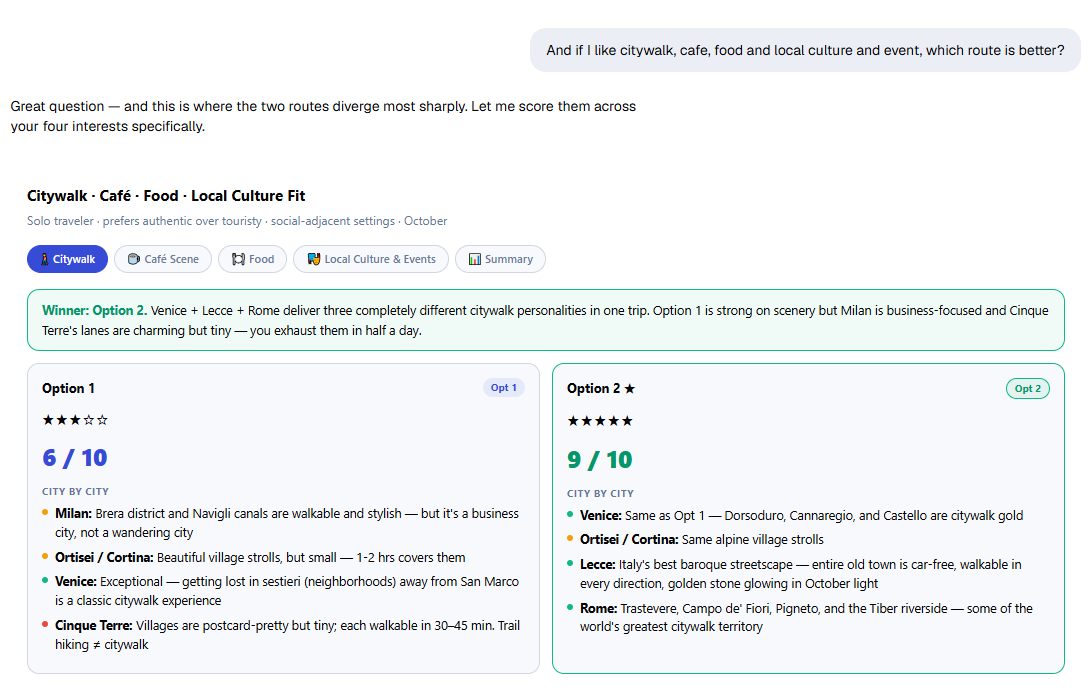The image size is (1089, 696).
Task: Click the 6 / 10 score
Action: (x=75, y=458)
